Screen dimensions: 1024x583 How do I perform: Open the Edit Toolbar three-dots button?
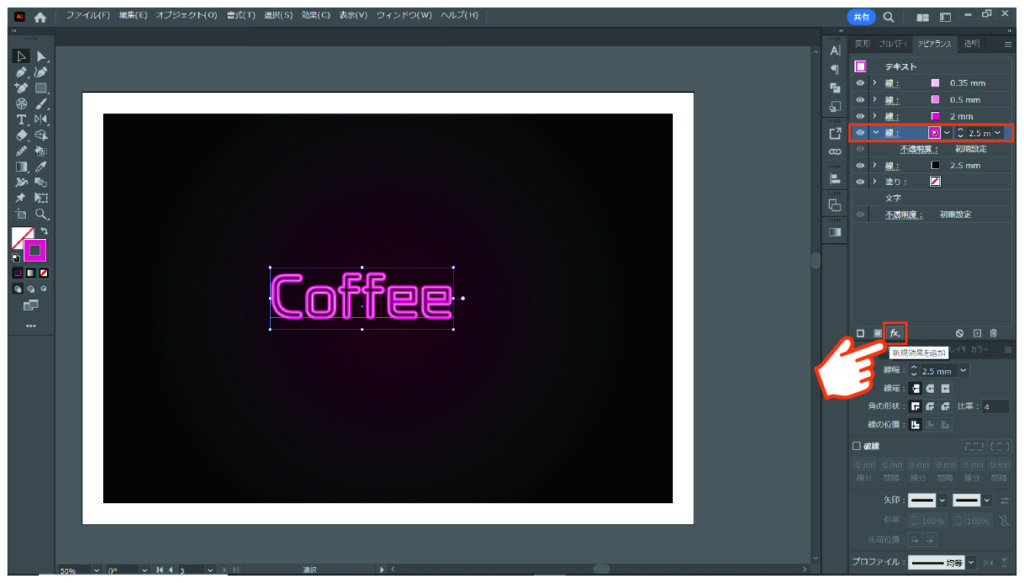[x=31, y=326]
